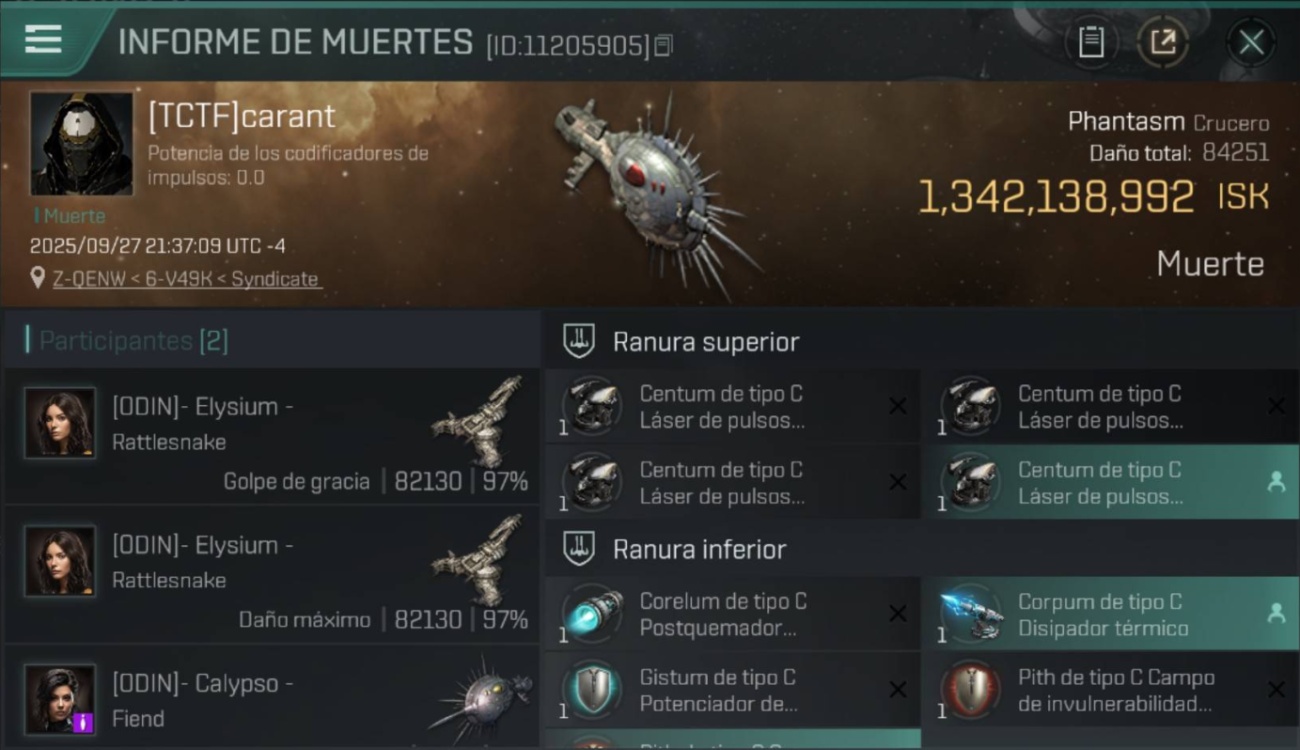Select the Corpum de tipo C Disipador térmico
The width and height of the screenshot is (1300, 750).
[1111, 614]
